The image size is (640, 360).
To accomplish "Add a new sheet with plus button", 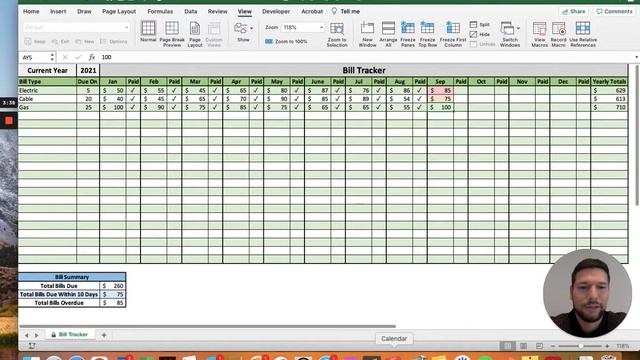I will [x=104, y=335].
